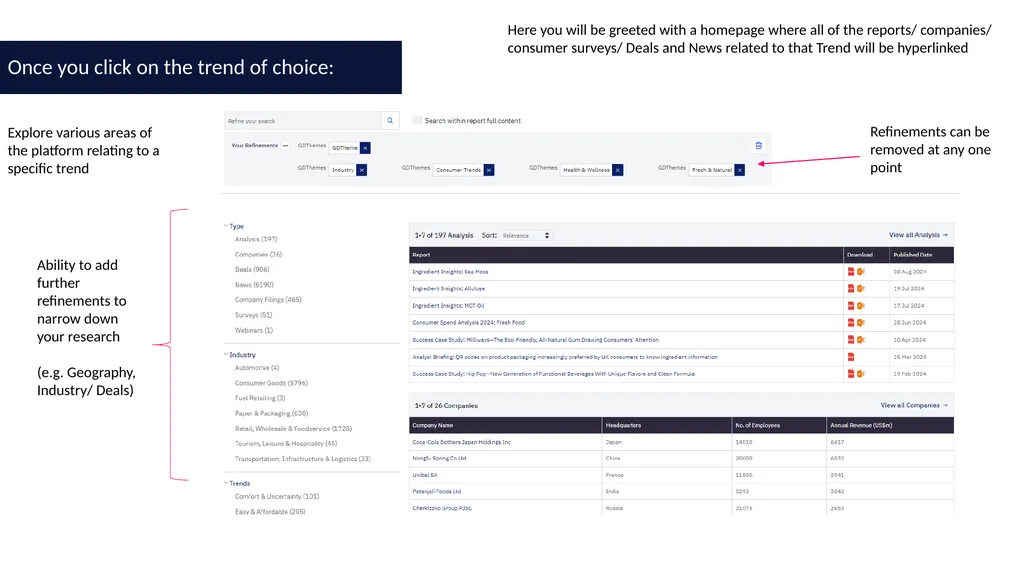This screenshot has width=1024, height=575.
Task: Open View all Analysis link
Action: (918, 235)
